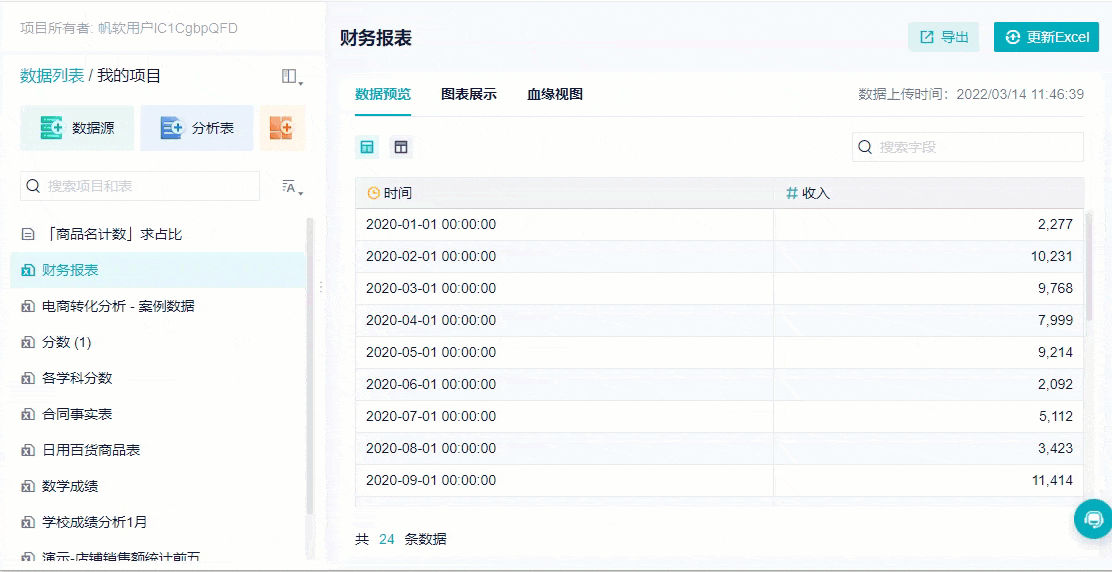Click the 导出 export button
The height and width of the screenshot is (572, 1112).
[x=944, y=37]
